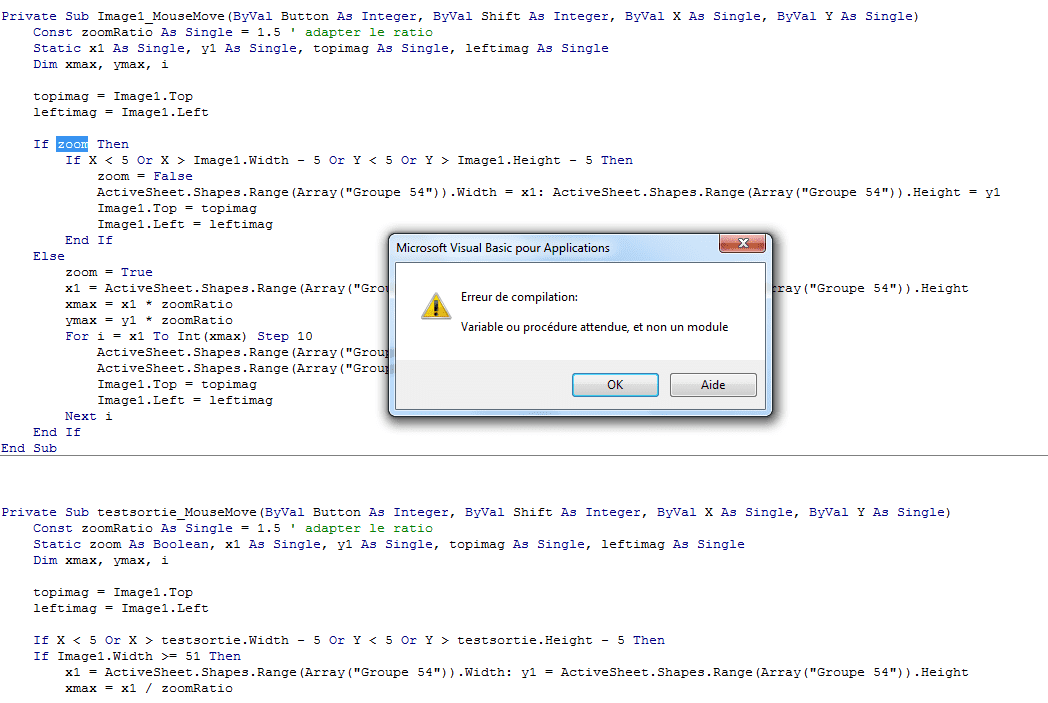Click the 'Static zoom As Boolean' line
Viewport: 1048px width, 703px height.
389,545
